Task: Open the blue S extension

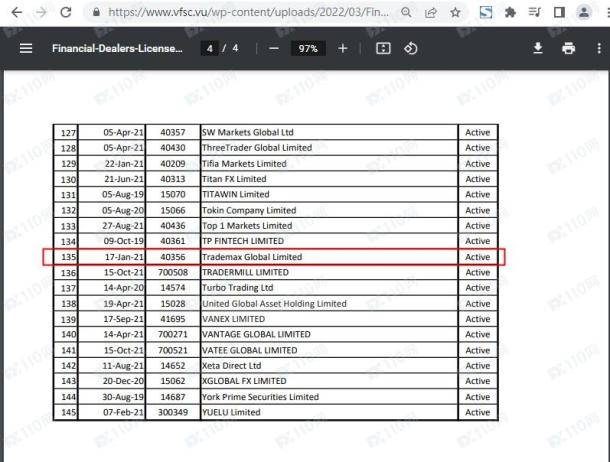Action: [x=486, y=12]
